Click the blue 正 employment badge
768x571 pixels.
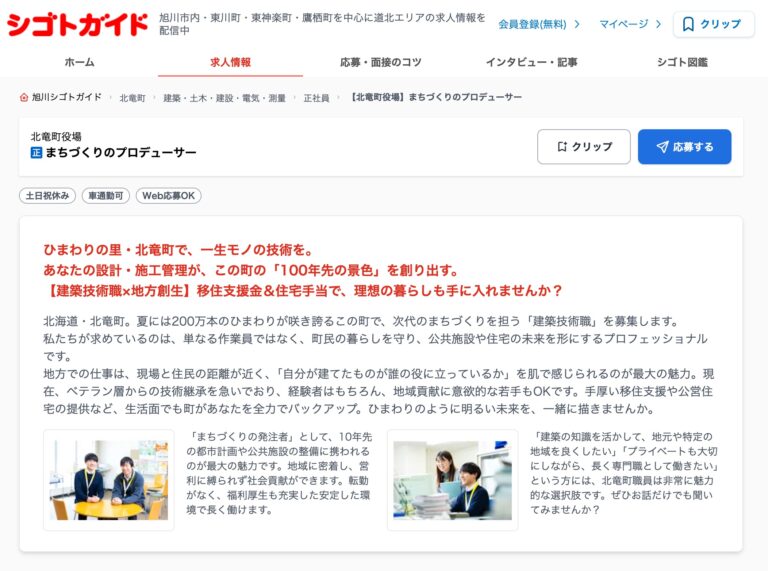click(36, 153)
